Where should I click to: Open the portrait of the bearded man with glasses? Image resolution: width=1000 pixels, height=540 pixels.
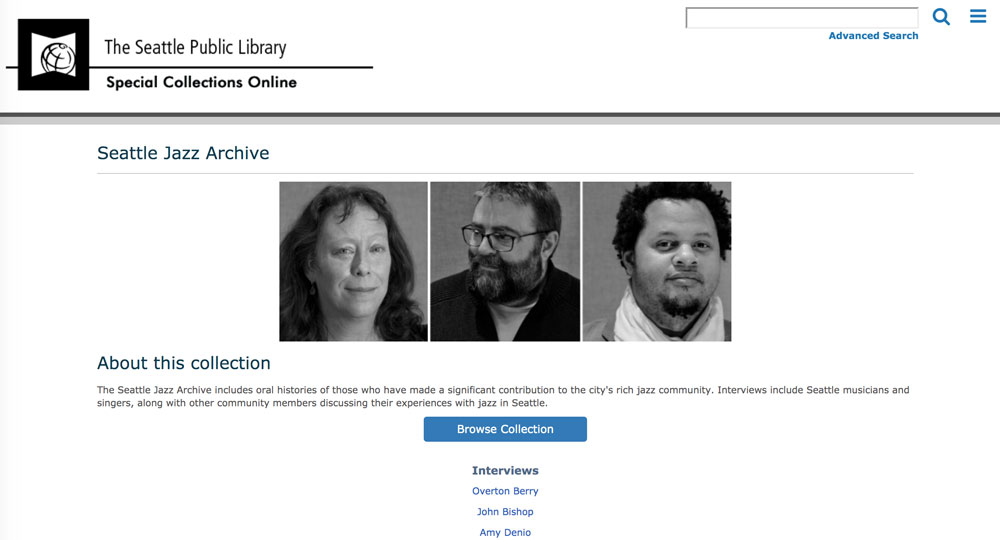click(x=505, y=261)
